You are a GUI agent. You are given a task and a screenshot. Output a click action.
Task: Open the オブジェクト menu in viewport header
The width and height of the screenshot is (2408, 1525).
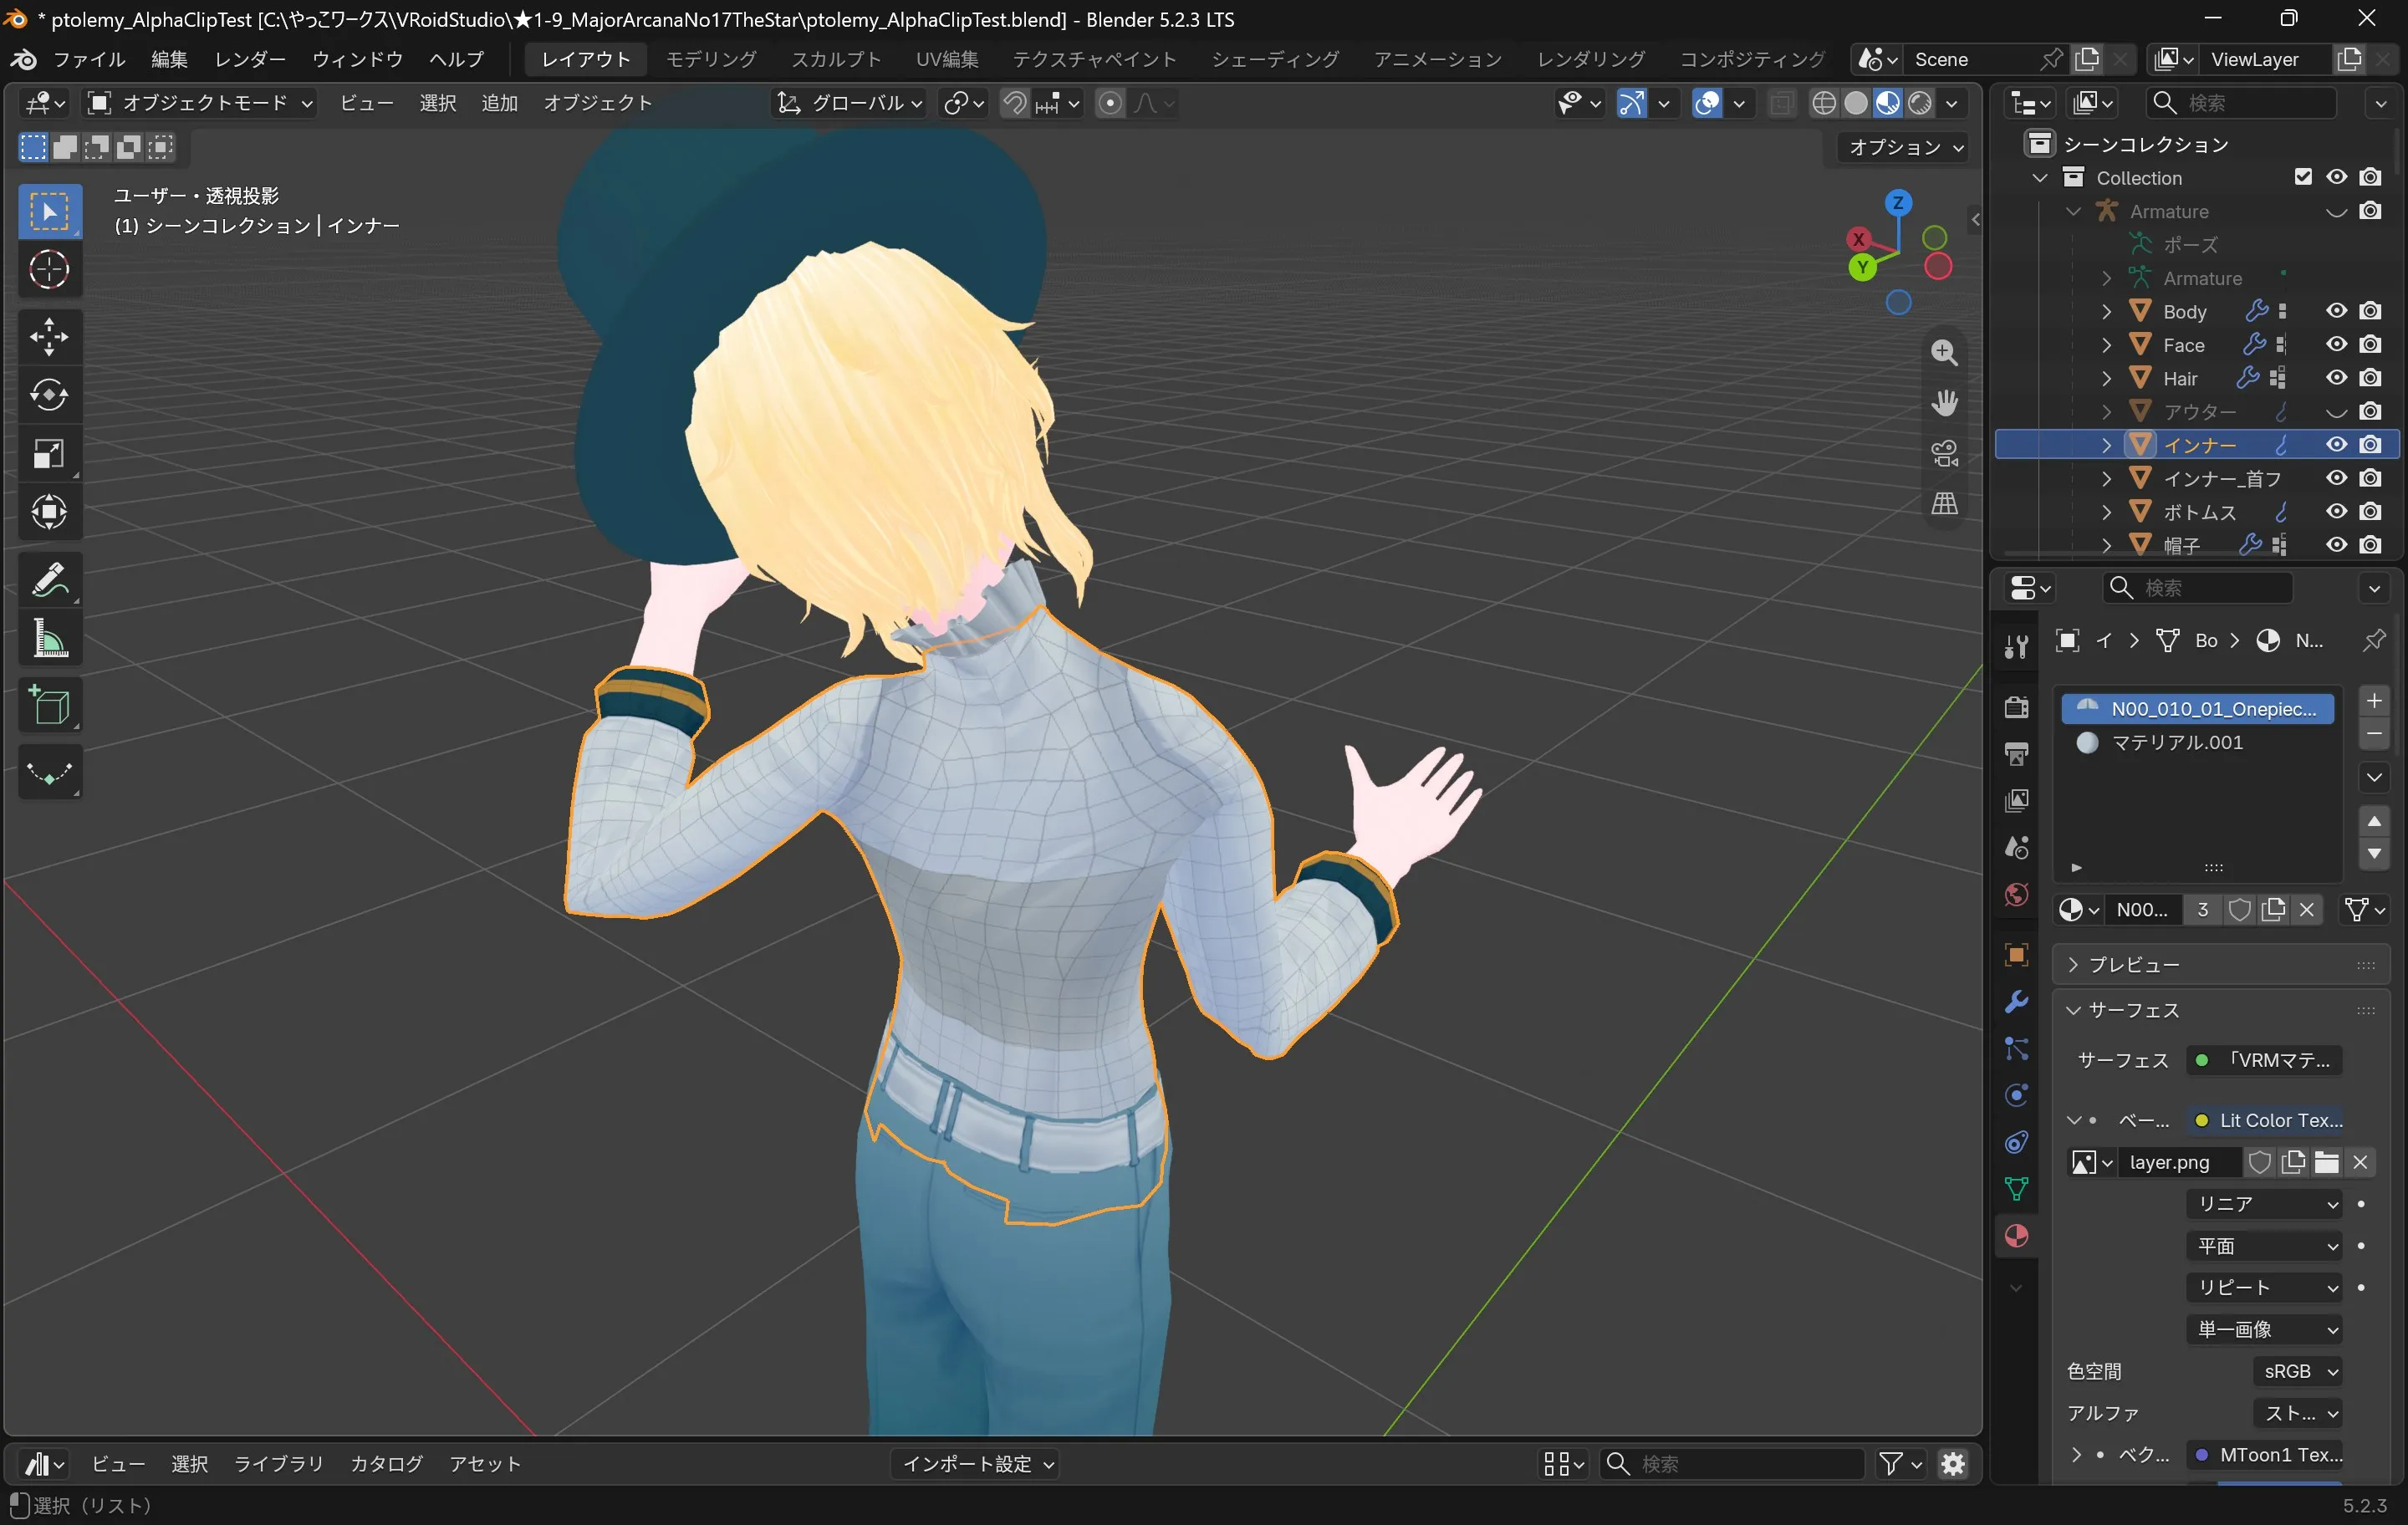[x=598, y=103]
